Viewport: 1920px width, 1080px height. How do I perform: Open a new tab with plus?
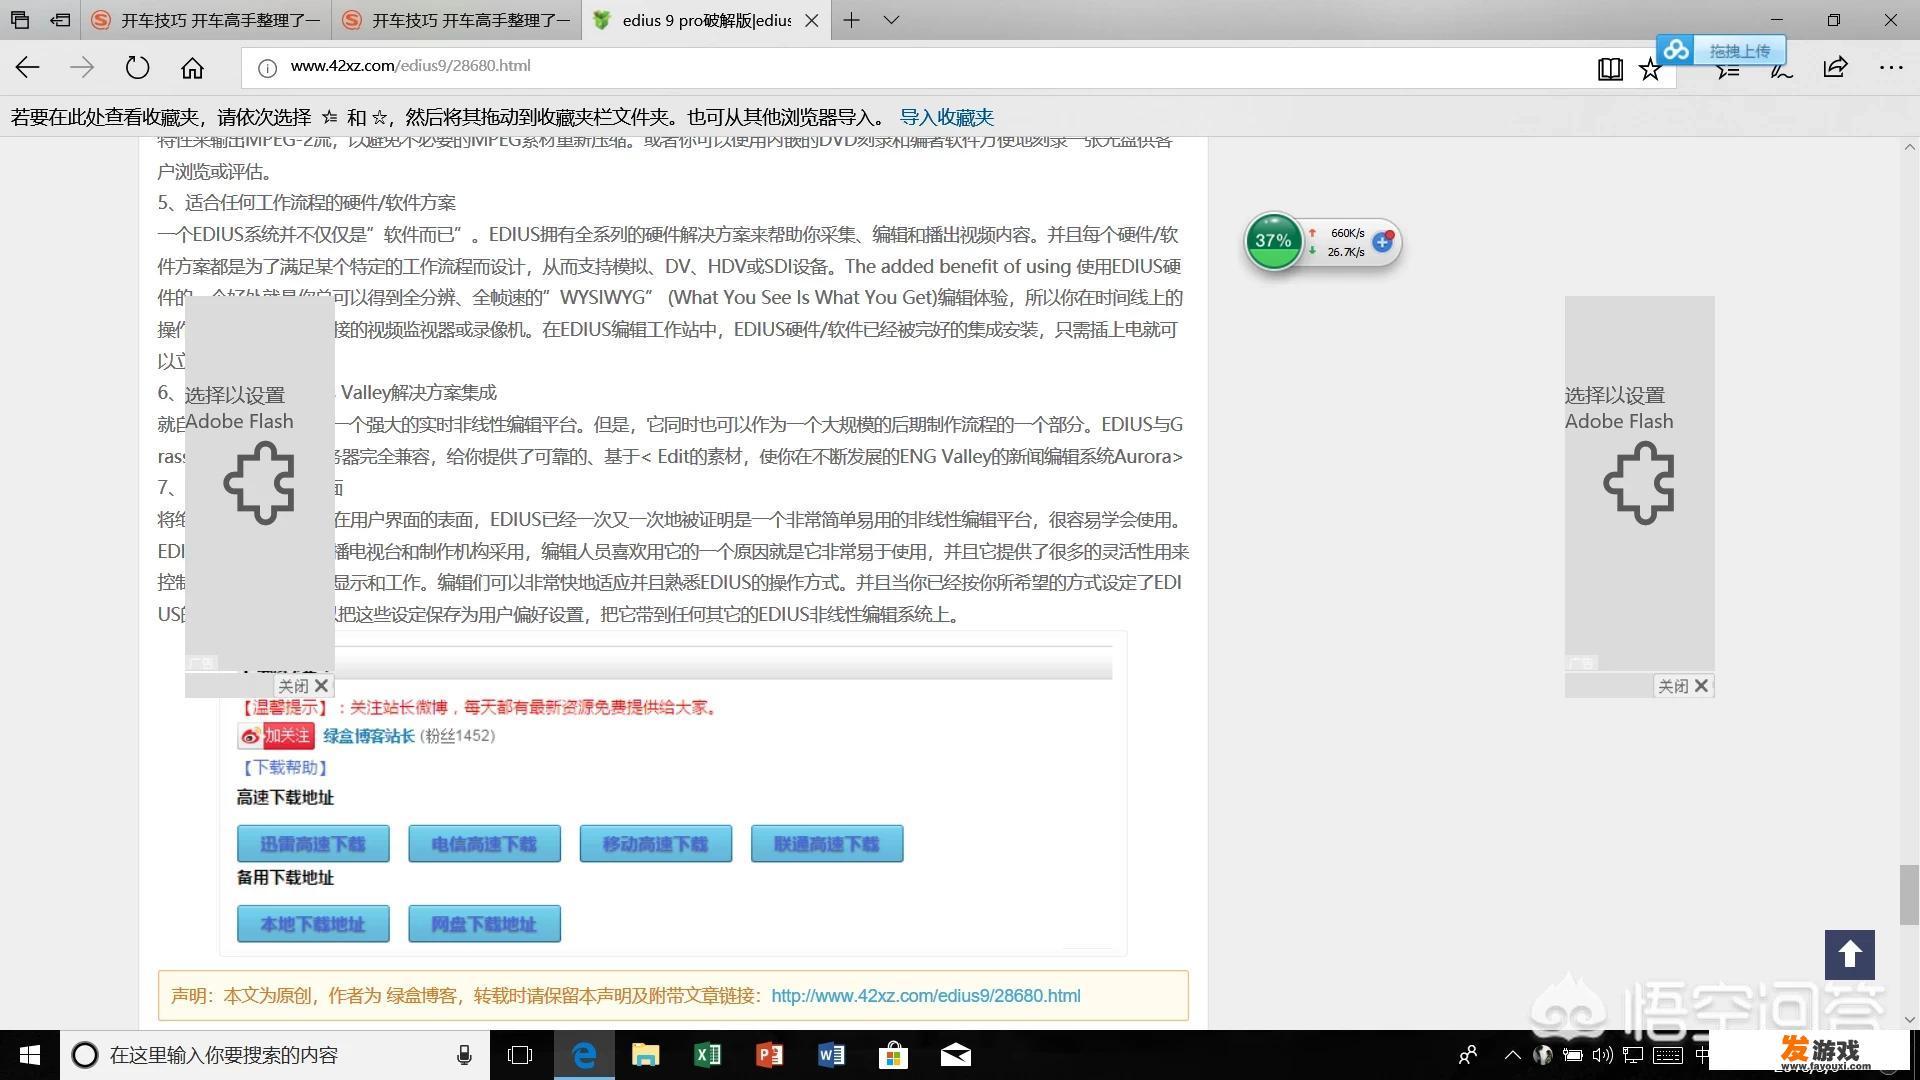[x=851, y=20]
